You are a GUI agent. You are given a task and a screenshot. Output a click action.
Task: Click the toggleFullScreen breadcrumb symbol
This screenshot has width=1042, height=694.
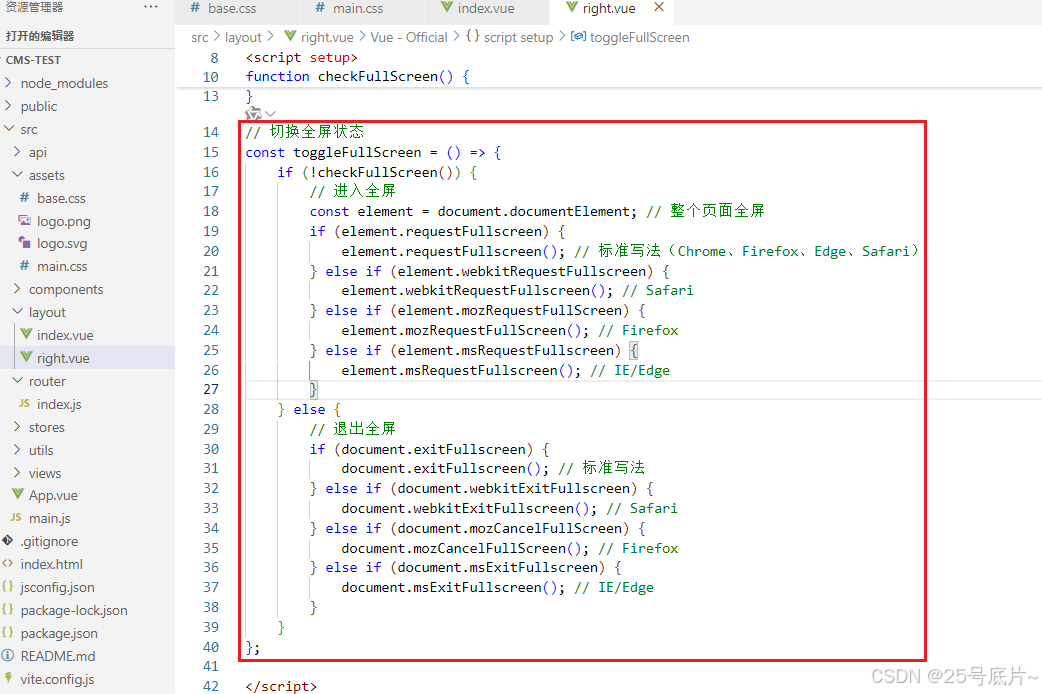pyautogui.click(x=630, y=37)
